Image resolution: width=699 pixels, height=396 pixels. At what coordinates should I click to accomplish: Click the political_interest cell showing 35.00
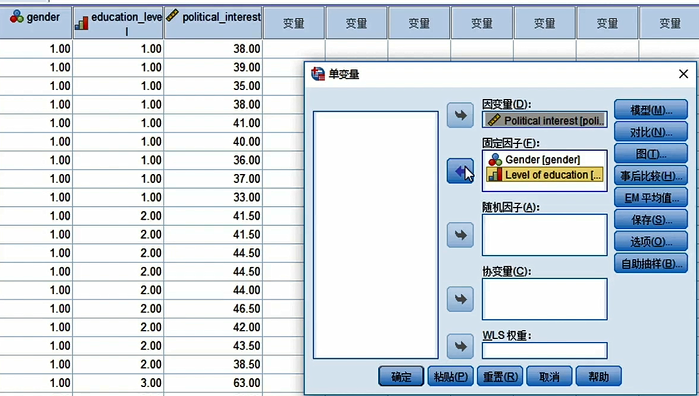pos(214,86)
